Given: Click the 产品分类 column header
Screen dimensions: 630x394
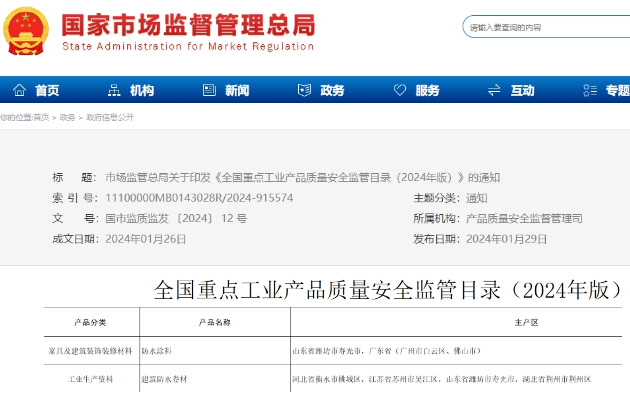Looking at the screenshot, I should 90,322.
